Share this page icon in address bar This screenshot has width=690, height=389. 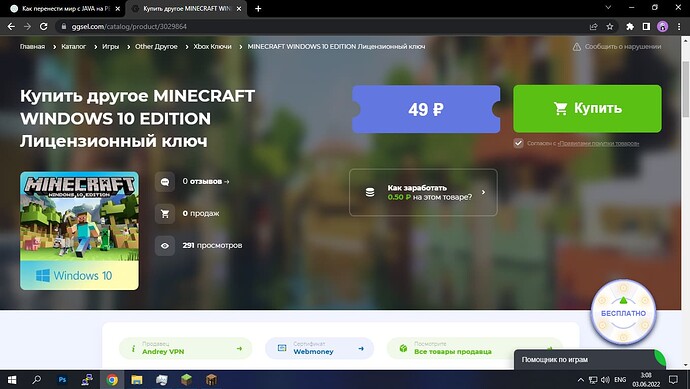coord(593,26)
